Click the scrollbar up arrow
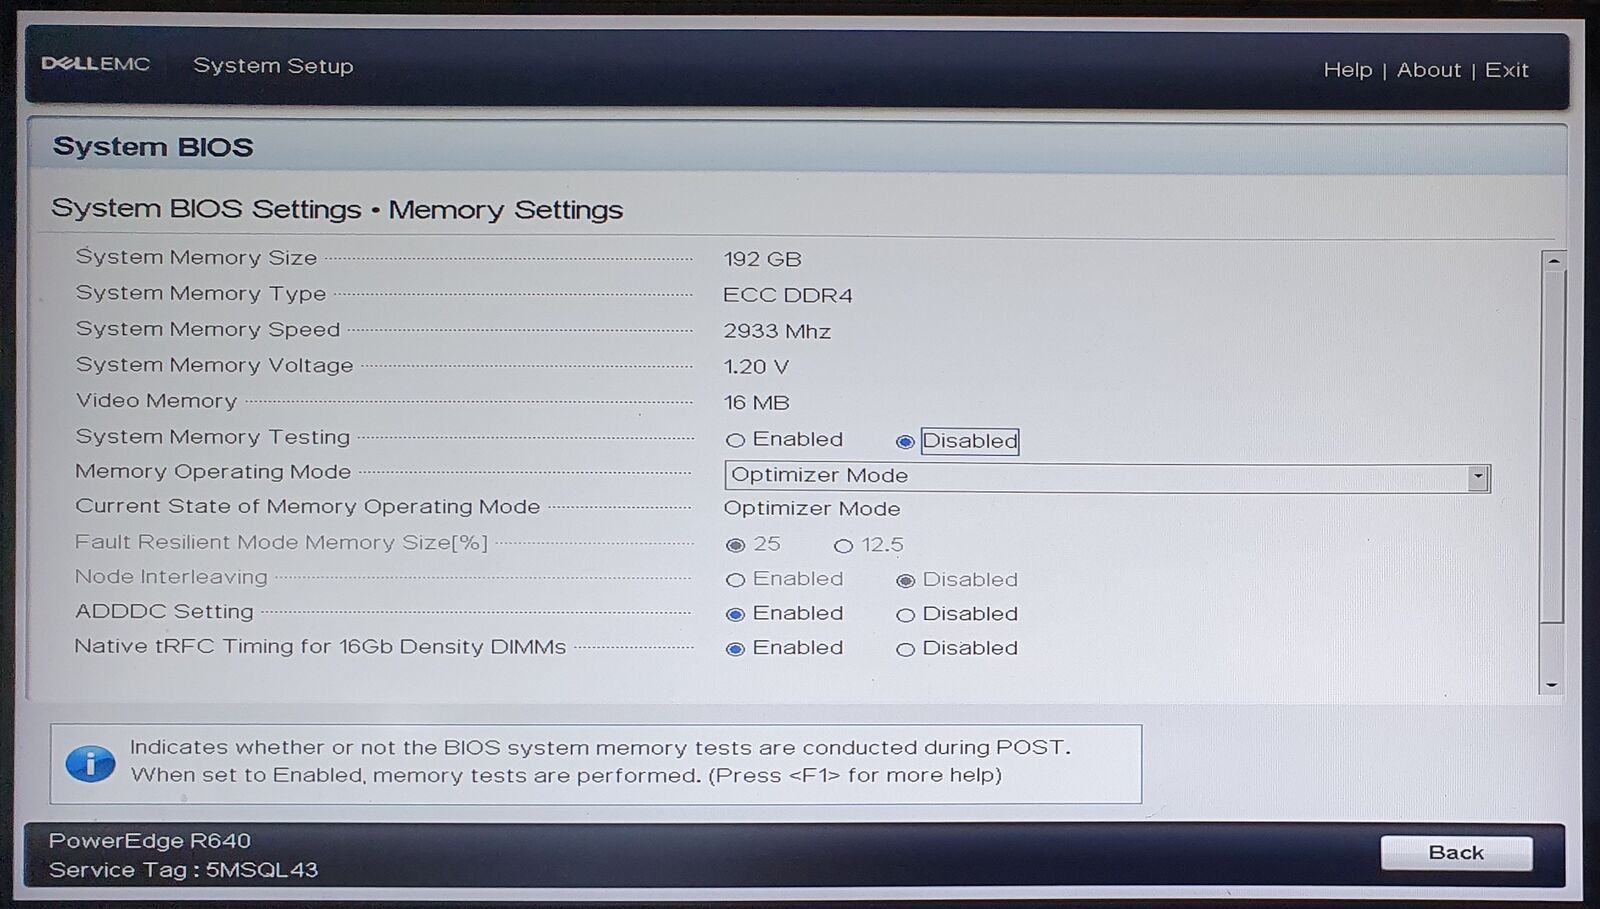The height and width of the screenshot is (909, 1600). pos(1553,260)
